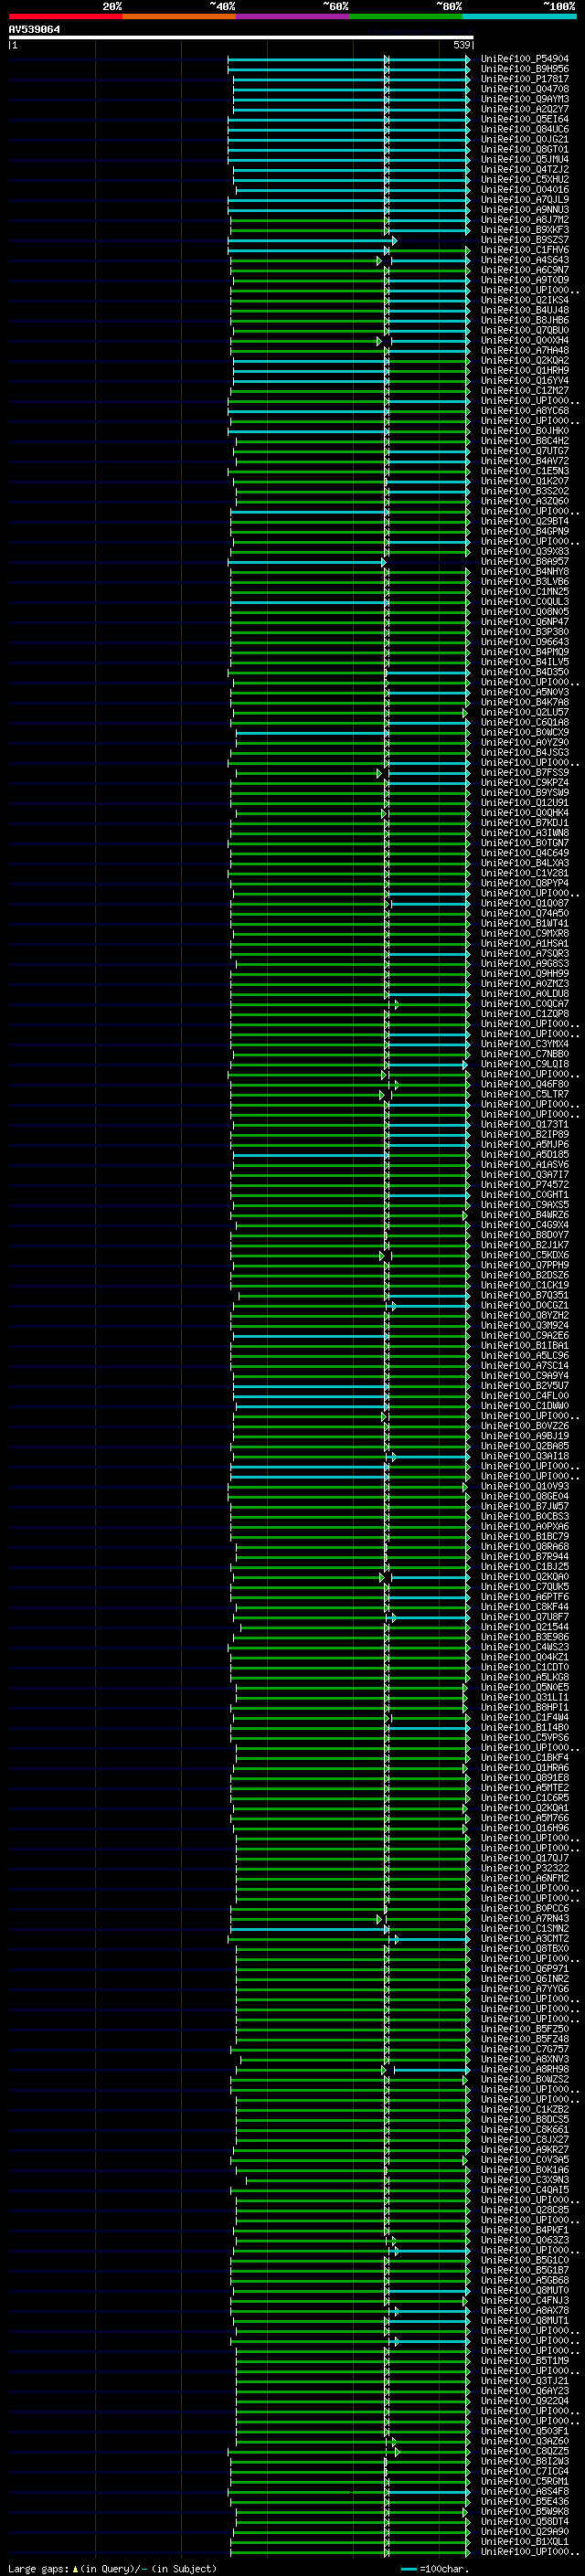Select UniRef100_P74572 hit
585x2576 pixels.
point(525,1185)
